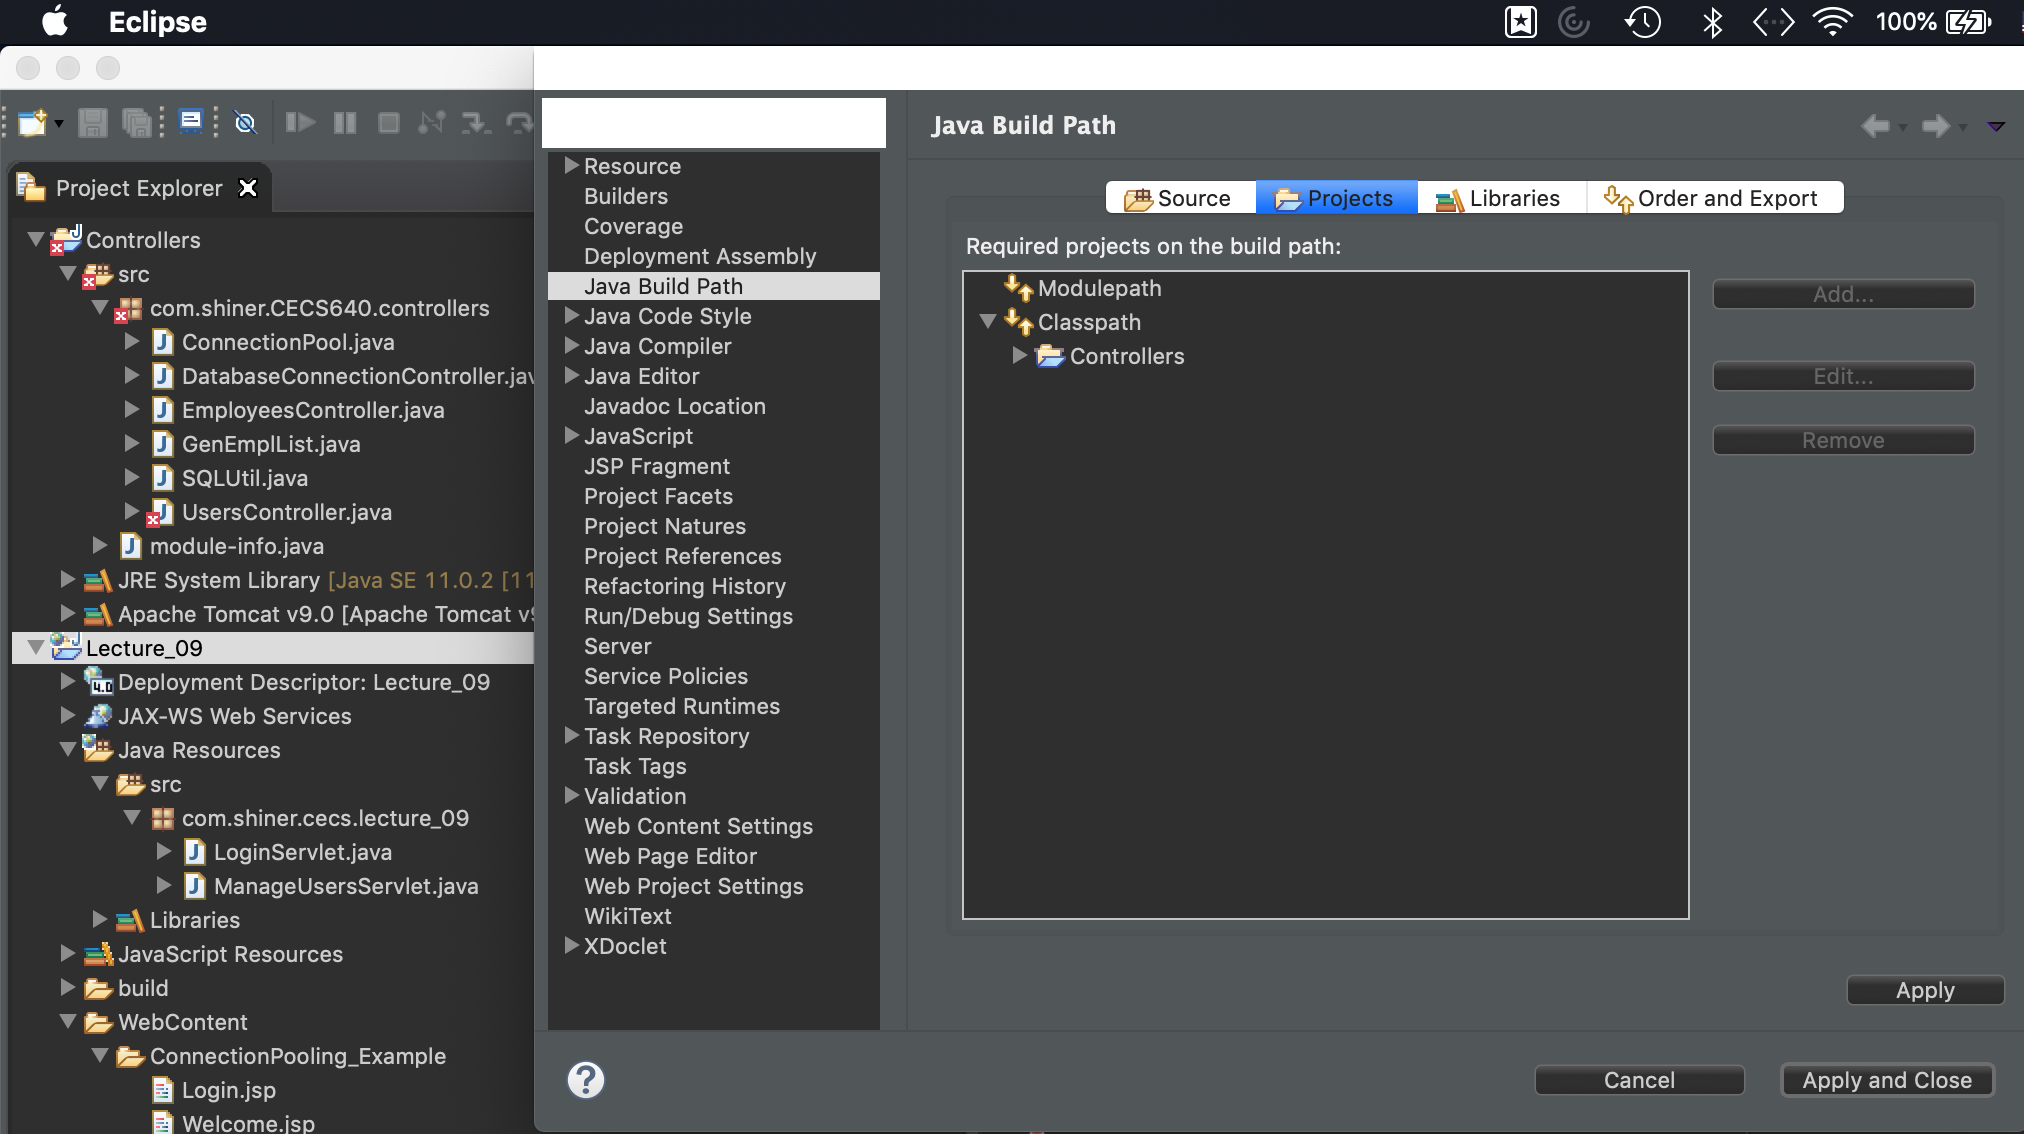Click the filter text field above property list
Image resolution: width=2024 pixels, height=1134 pixels.
714,123
